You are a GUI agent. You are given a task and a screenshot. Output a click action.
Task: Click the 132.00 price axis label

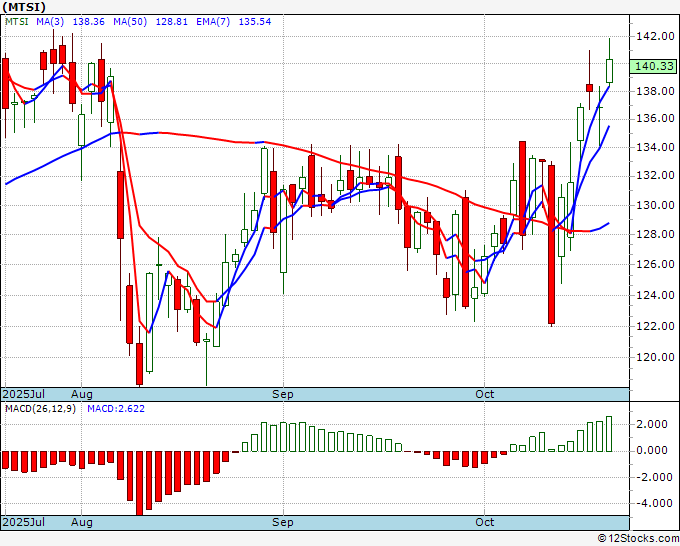point(655,176)
